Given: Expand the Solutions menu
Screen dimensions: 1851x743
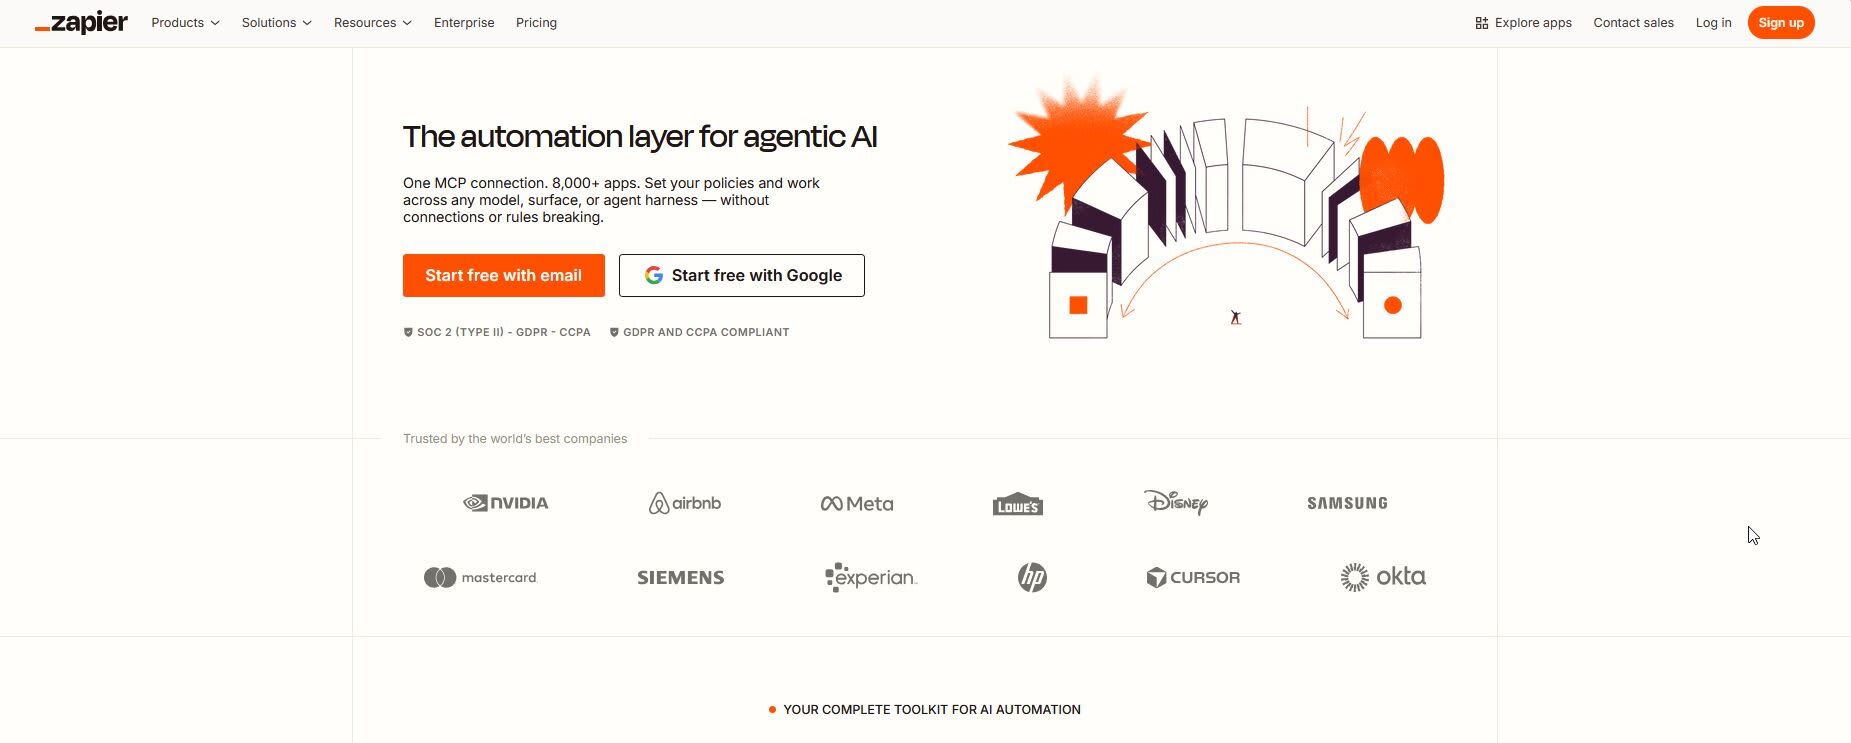Looking at the screenshot, I should click(276, 23).
